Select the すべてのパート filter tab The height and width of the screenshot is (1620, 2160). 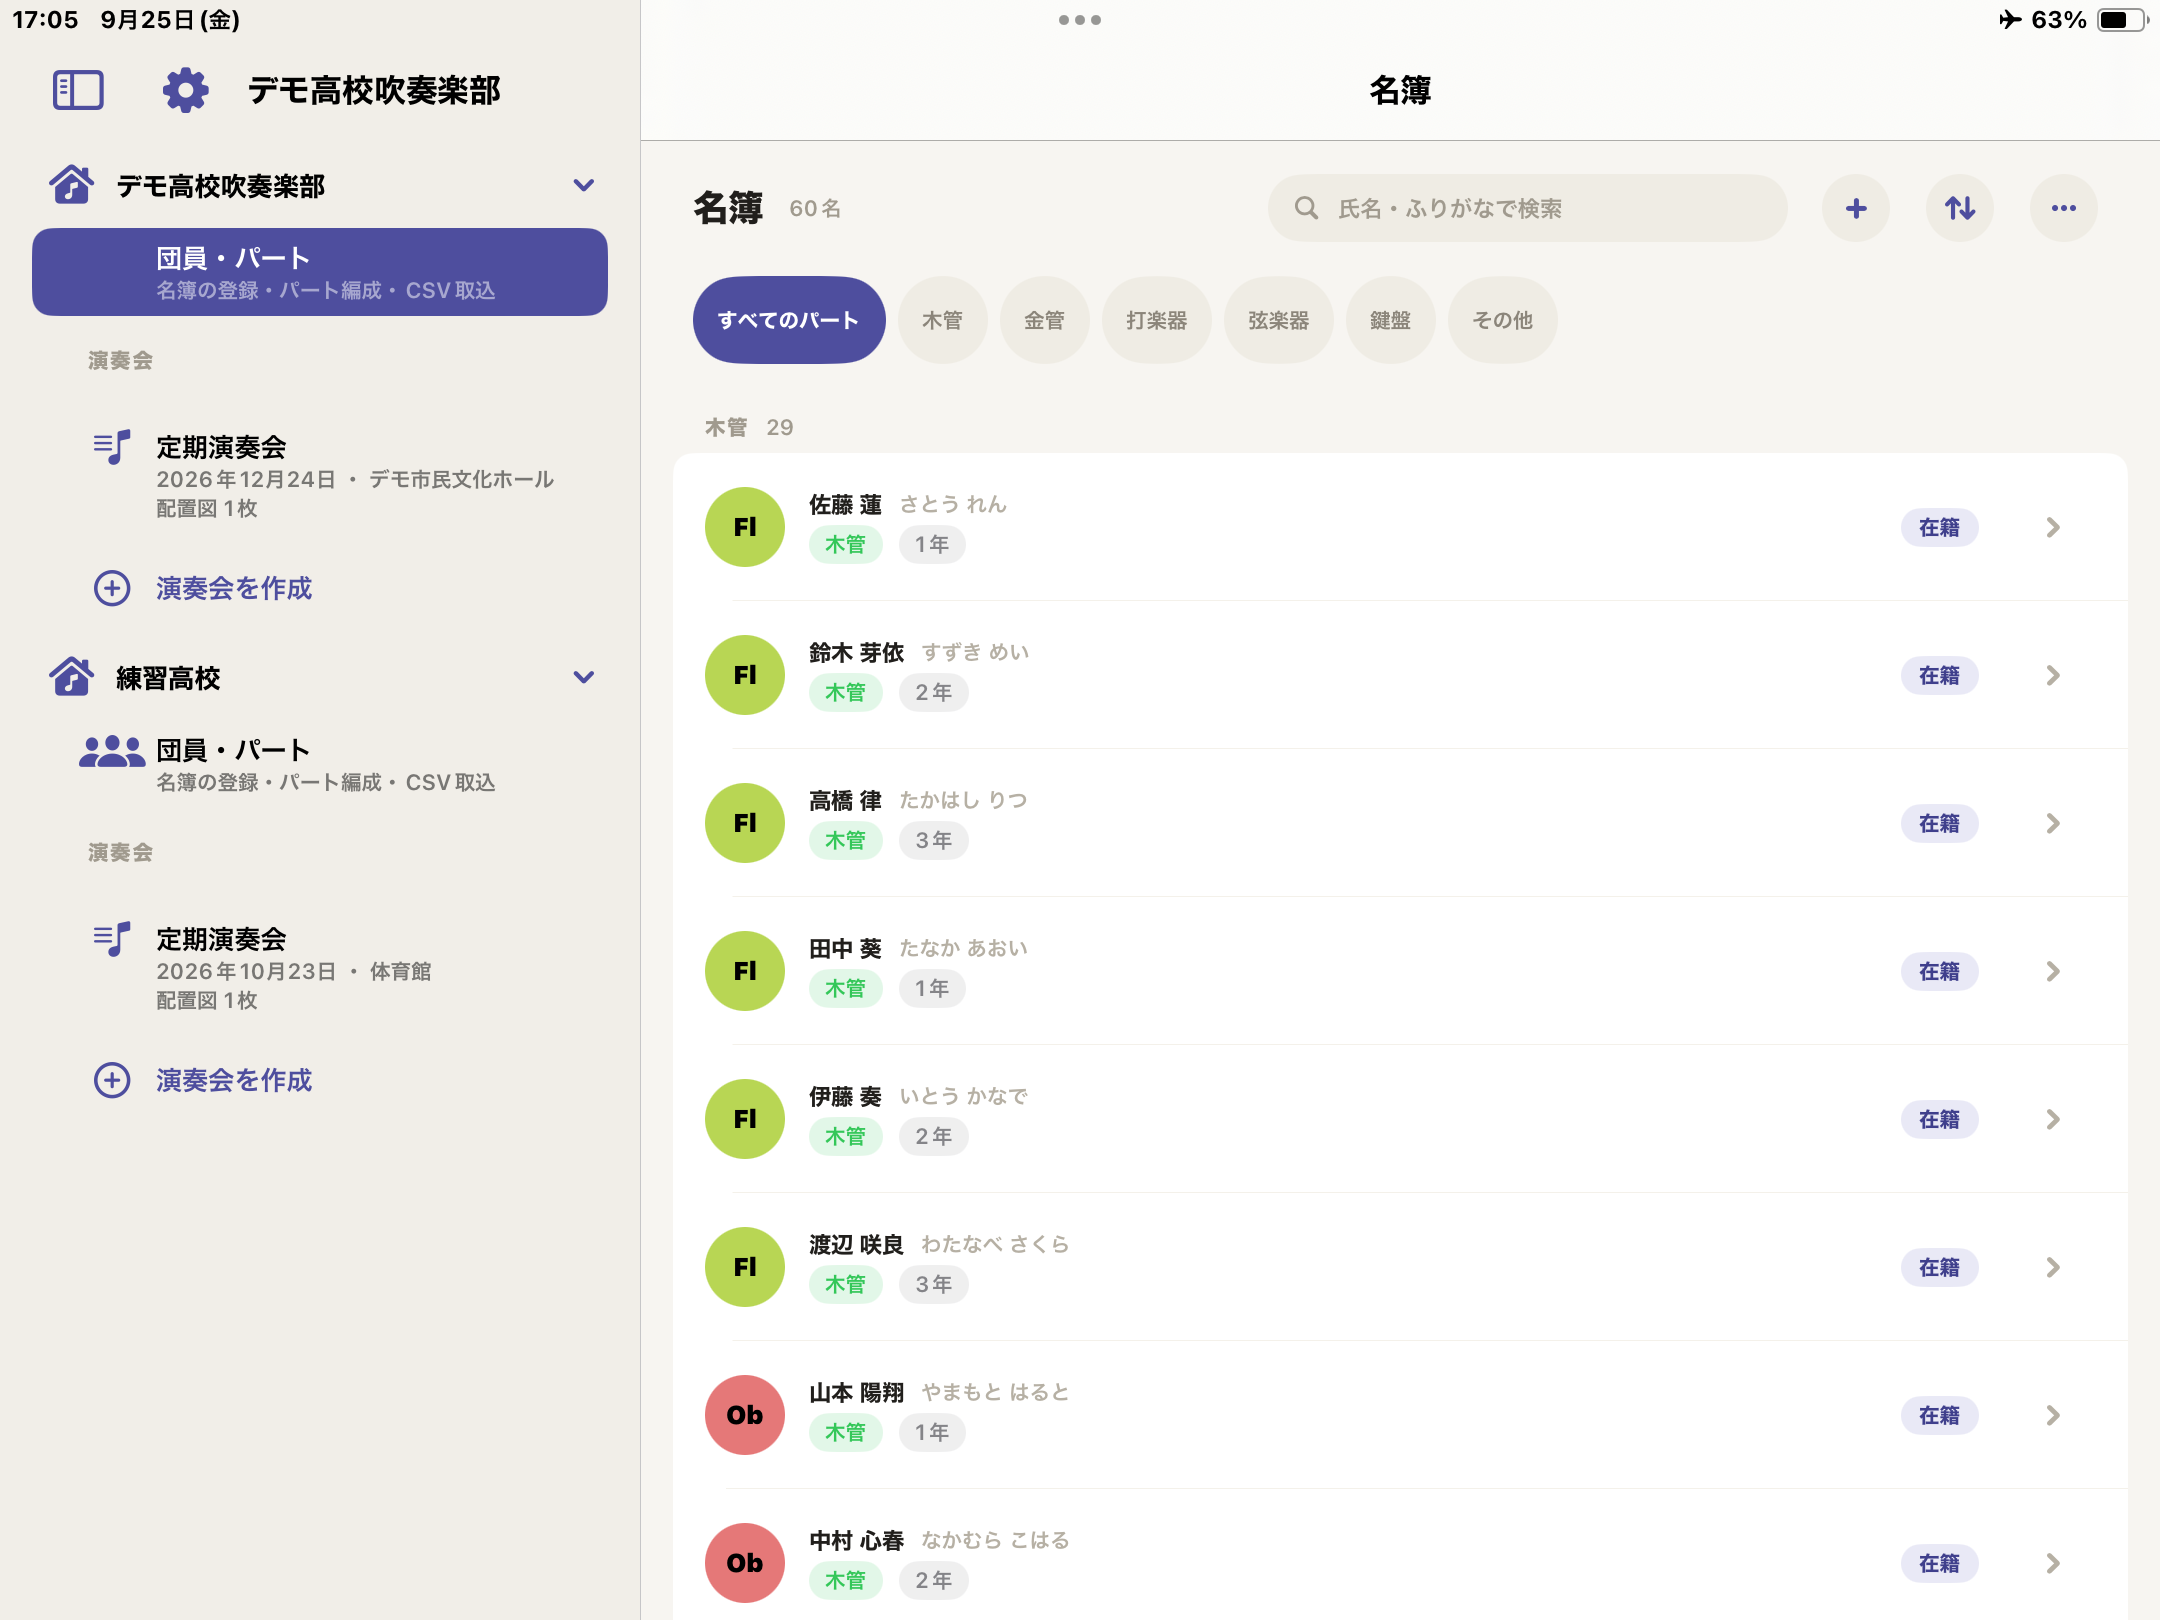[789, 320]
